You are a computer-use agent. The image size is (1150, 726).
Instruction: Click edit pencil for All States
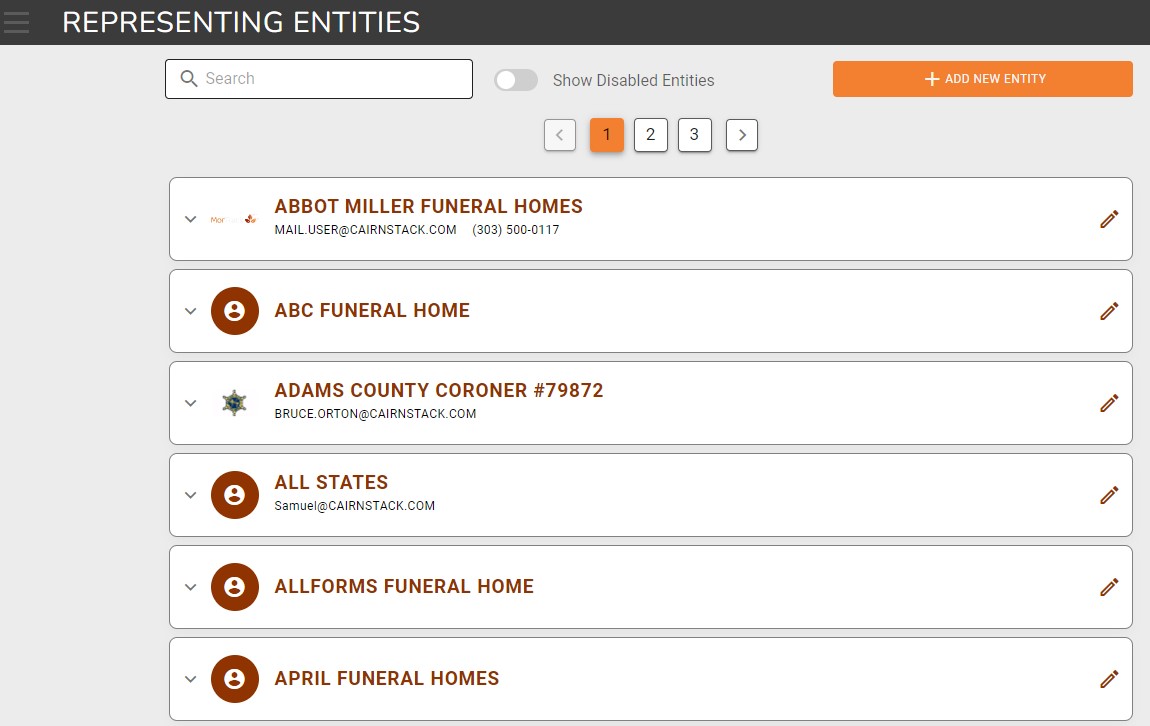tap(1108, 495)
